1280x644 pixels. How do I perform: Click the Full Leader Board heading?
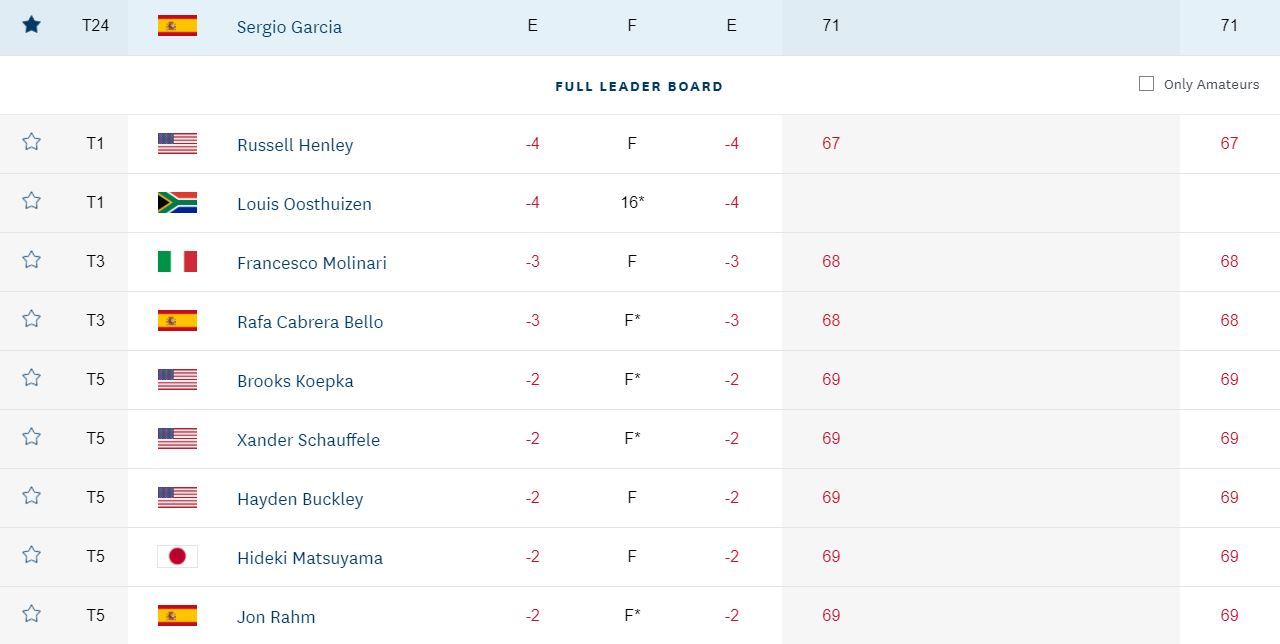639,87
